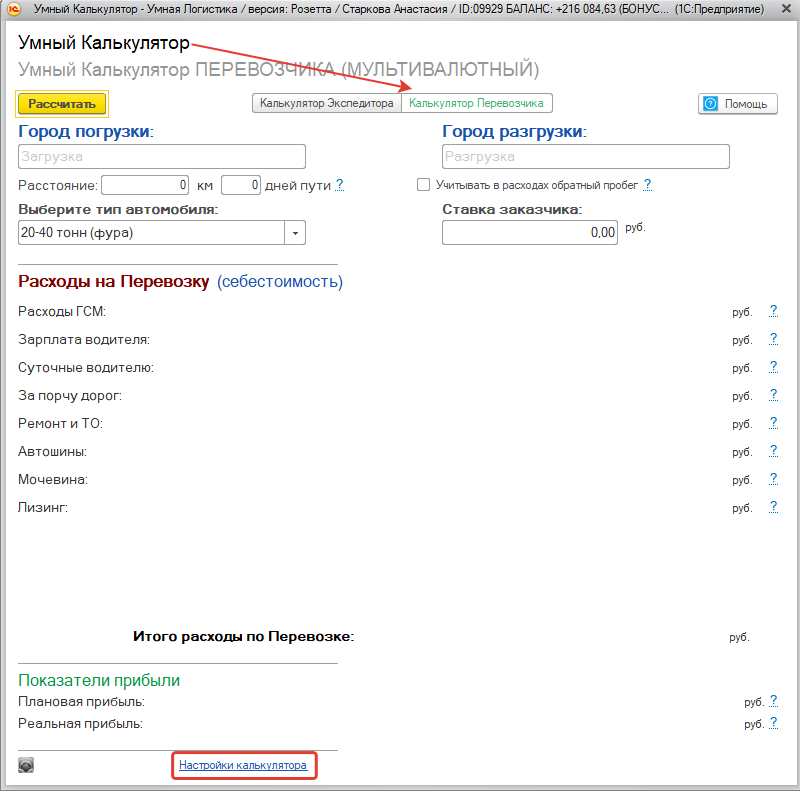
Task: Open help hint for Суточные водителю
Action: pyautogui.click(x=773, y=367)
